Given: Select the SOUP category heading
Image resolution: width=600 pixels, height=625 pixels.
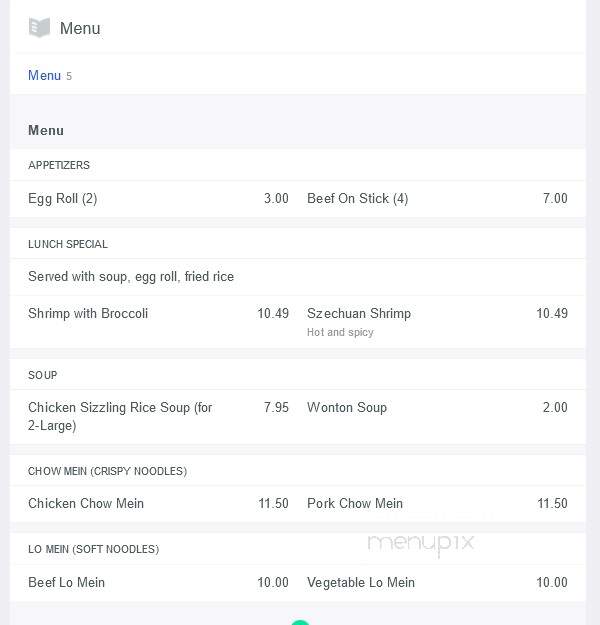Looking at the screenshot, I should 43,375.
